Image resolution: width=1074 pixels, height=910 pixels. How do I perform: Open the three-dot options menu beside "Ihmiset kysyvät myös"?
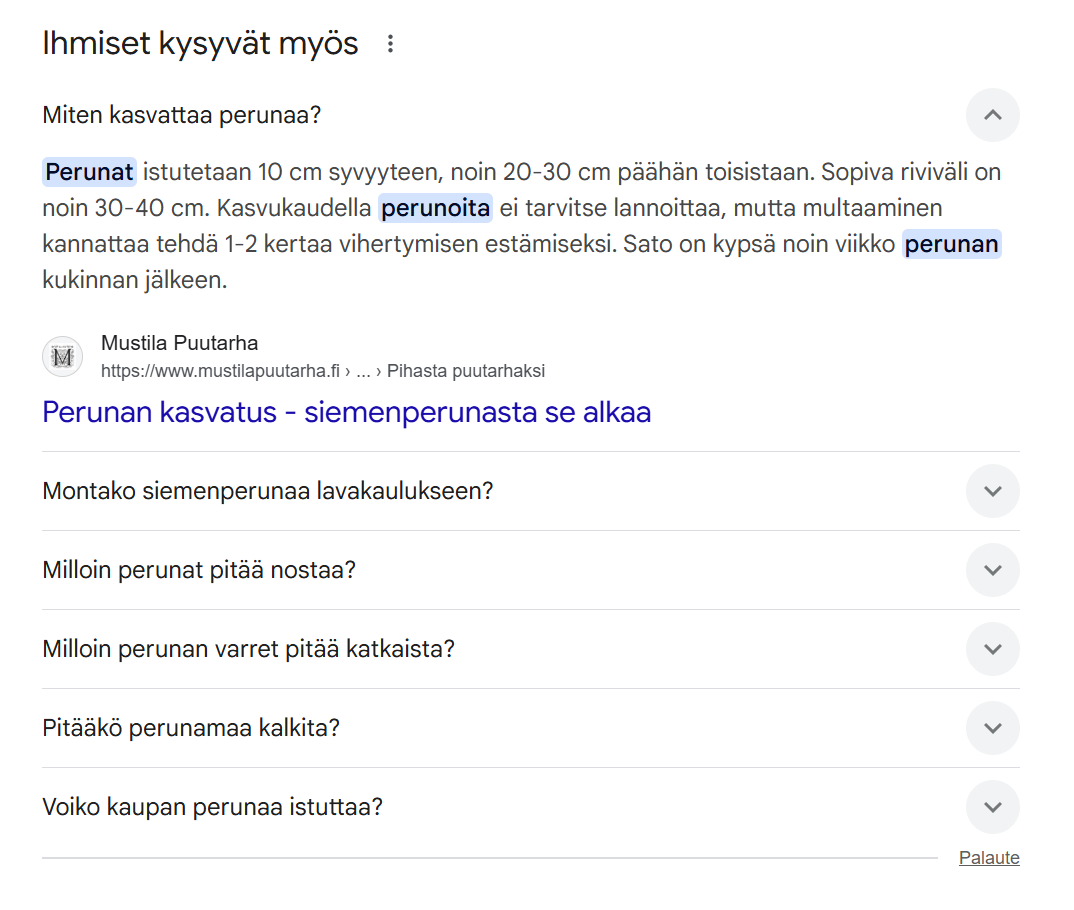390,42
